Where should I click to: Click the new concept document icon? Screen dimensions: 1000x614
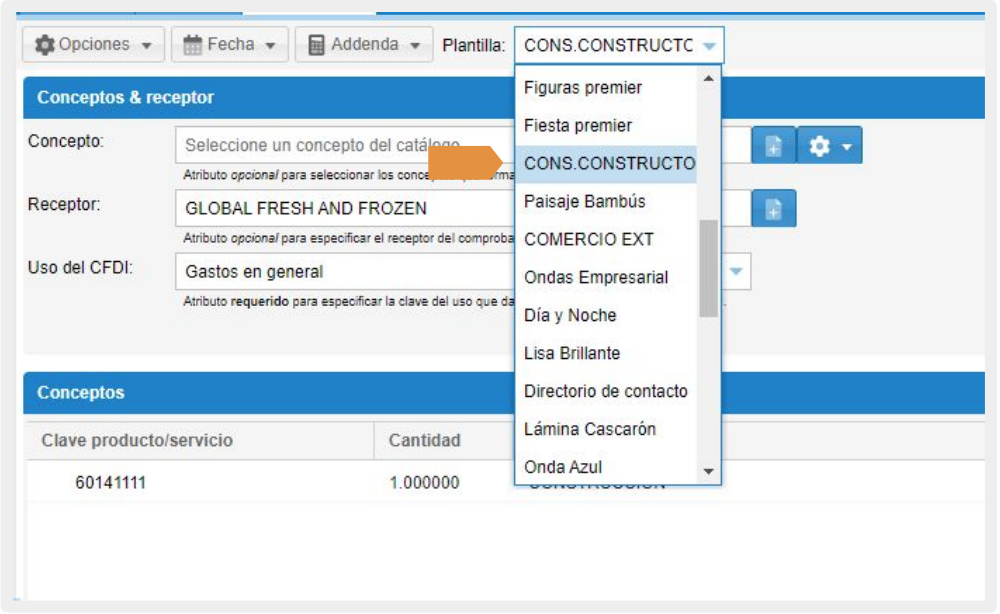click(x=773, y=146)
